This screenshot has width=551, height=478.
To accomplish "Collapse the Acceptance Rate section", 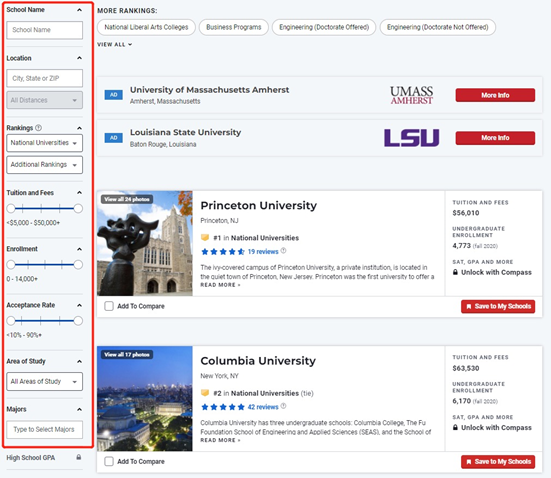I will [79, 305].
